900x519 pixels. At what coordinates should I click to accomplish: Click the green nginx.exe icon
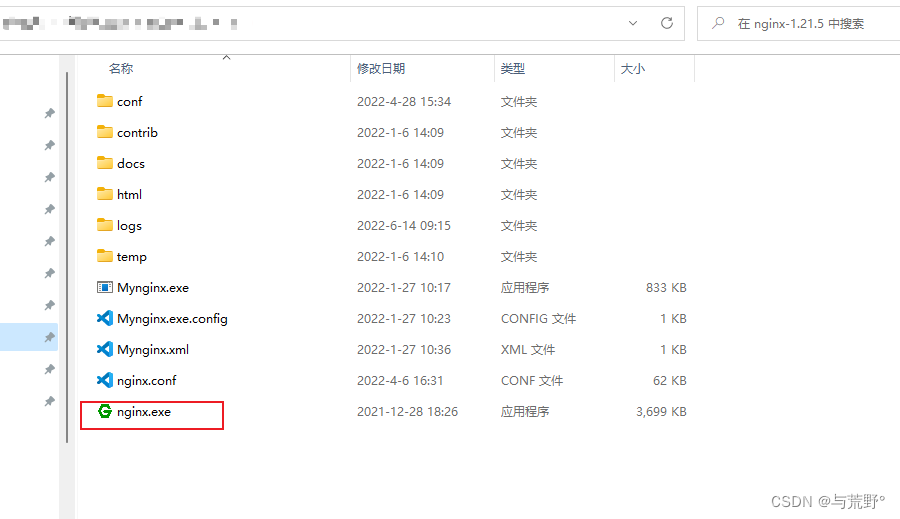[105, 411]
